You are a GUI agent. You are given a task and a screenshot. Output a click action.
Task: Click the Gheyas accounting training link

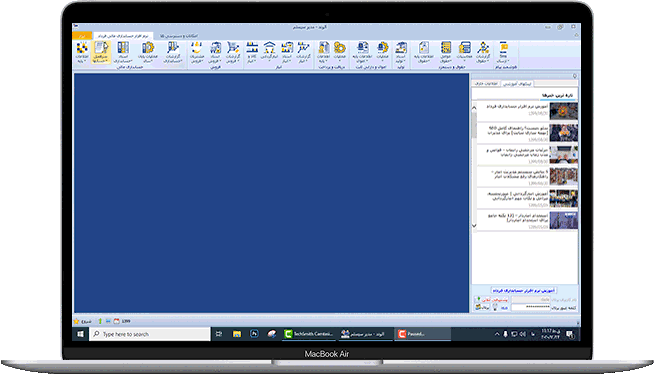pos(523,290)
